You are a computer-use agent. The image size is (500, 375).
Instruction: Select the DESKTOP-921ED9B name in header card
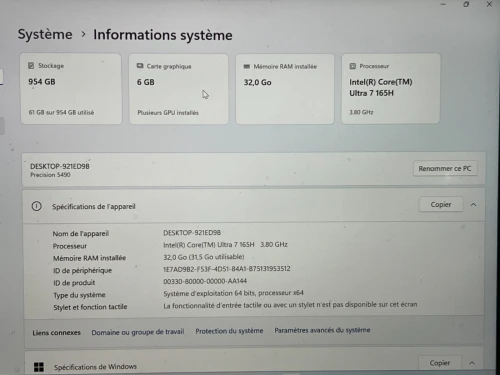(60, 166)
